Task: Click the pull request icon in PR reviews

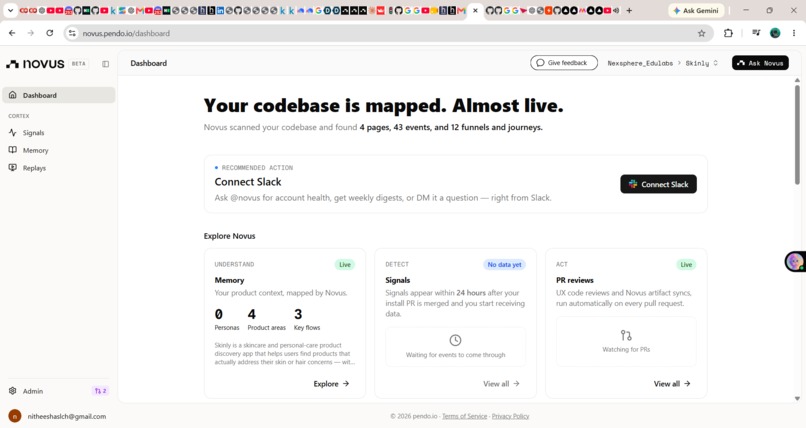Action: 626,335
